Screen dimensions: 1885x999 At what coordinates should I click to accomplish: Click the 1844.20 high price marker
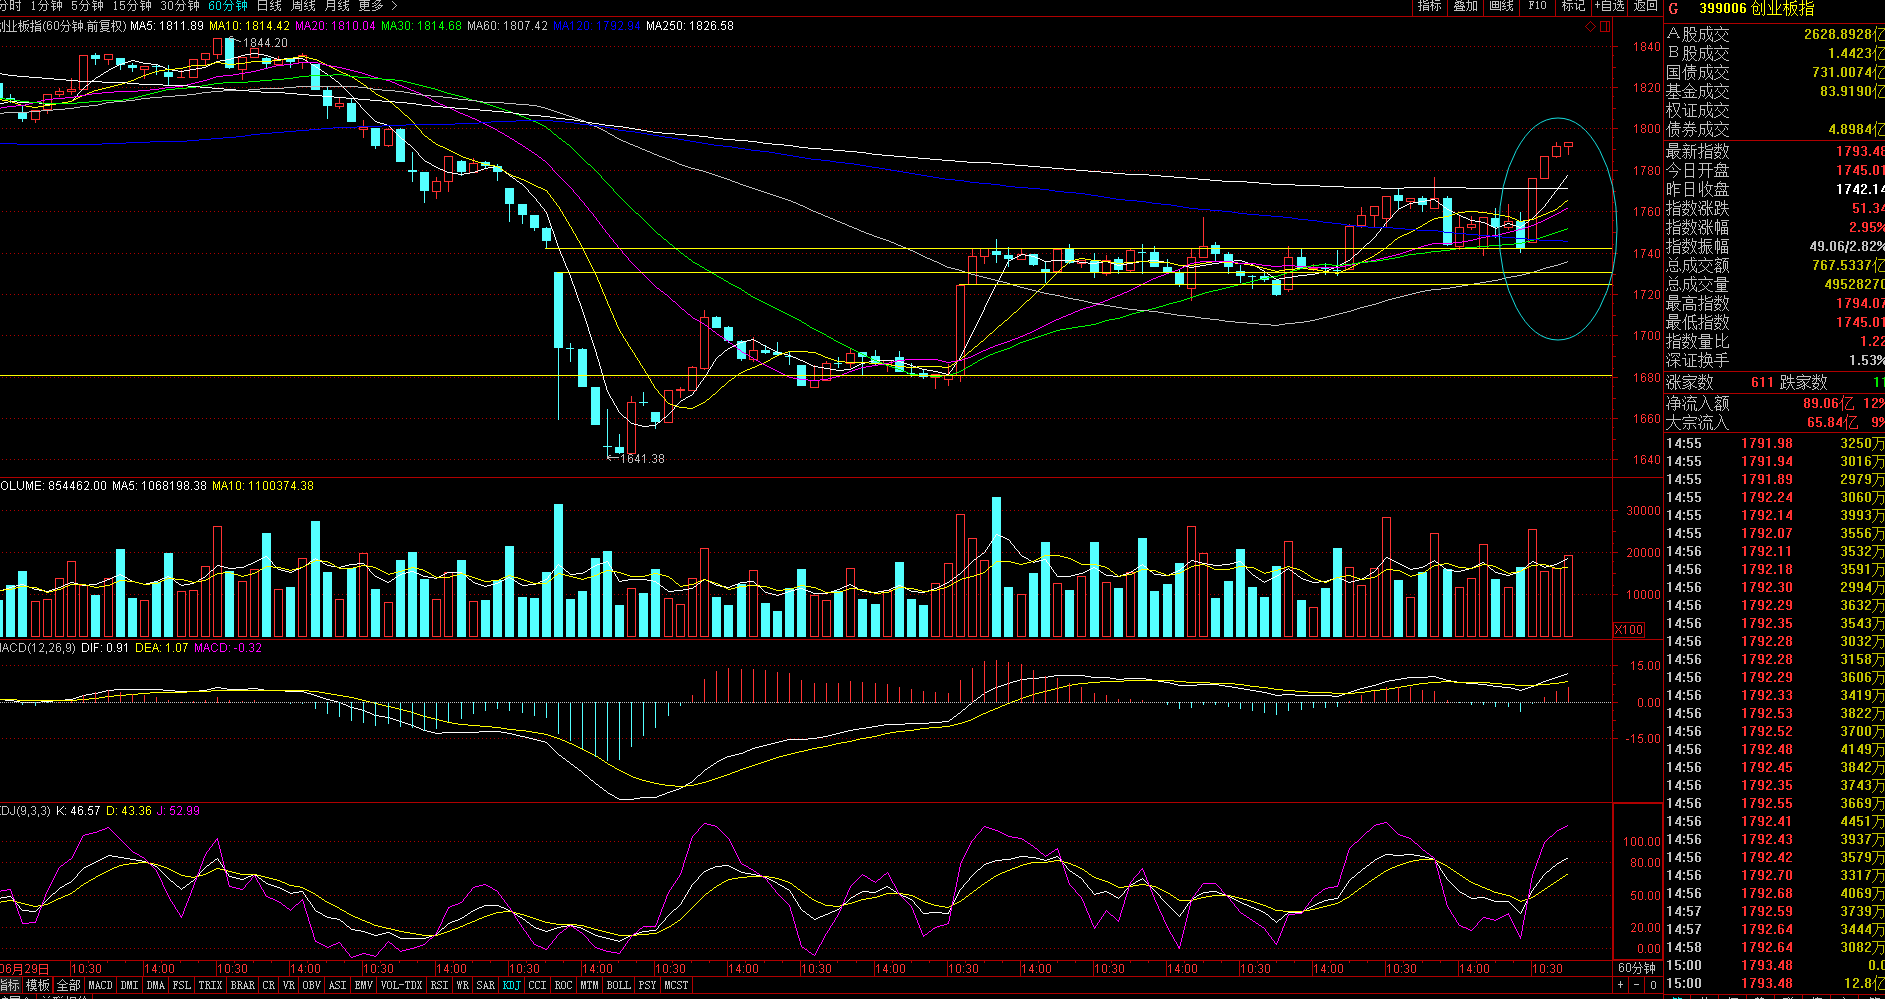265,43
